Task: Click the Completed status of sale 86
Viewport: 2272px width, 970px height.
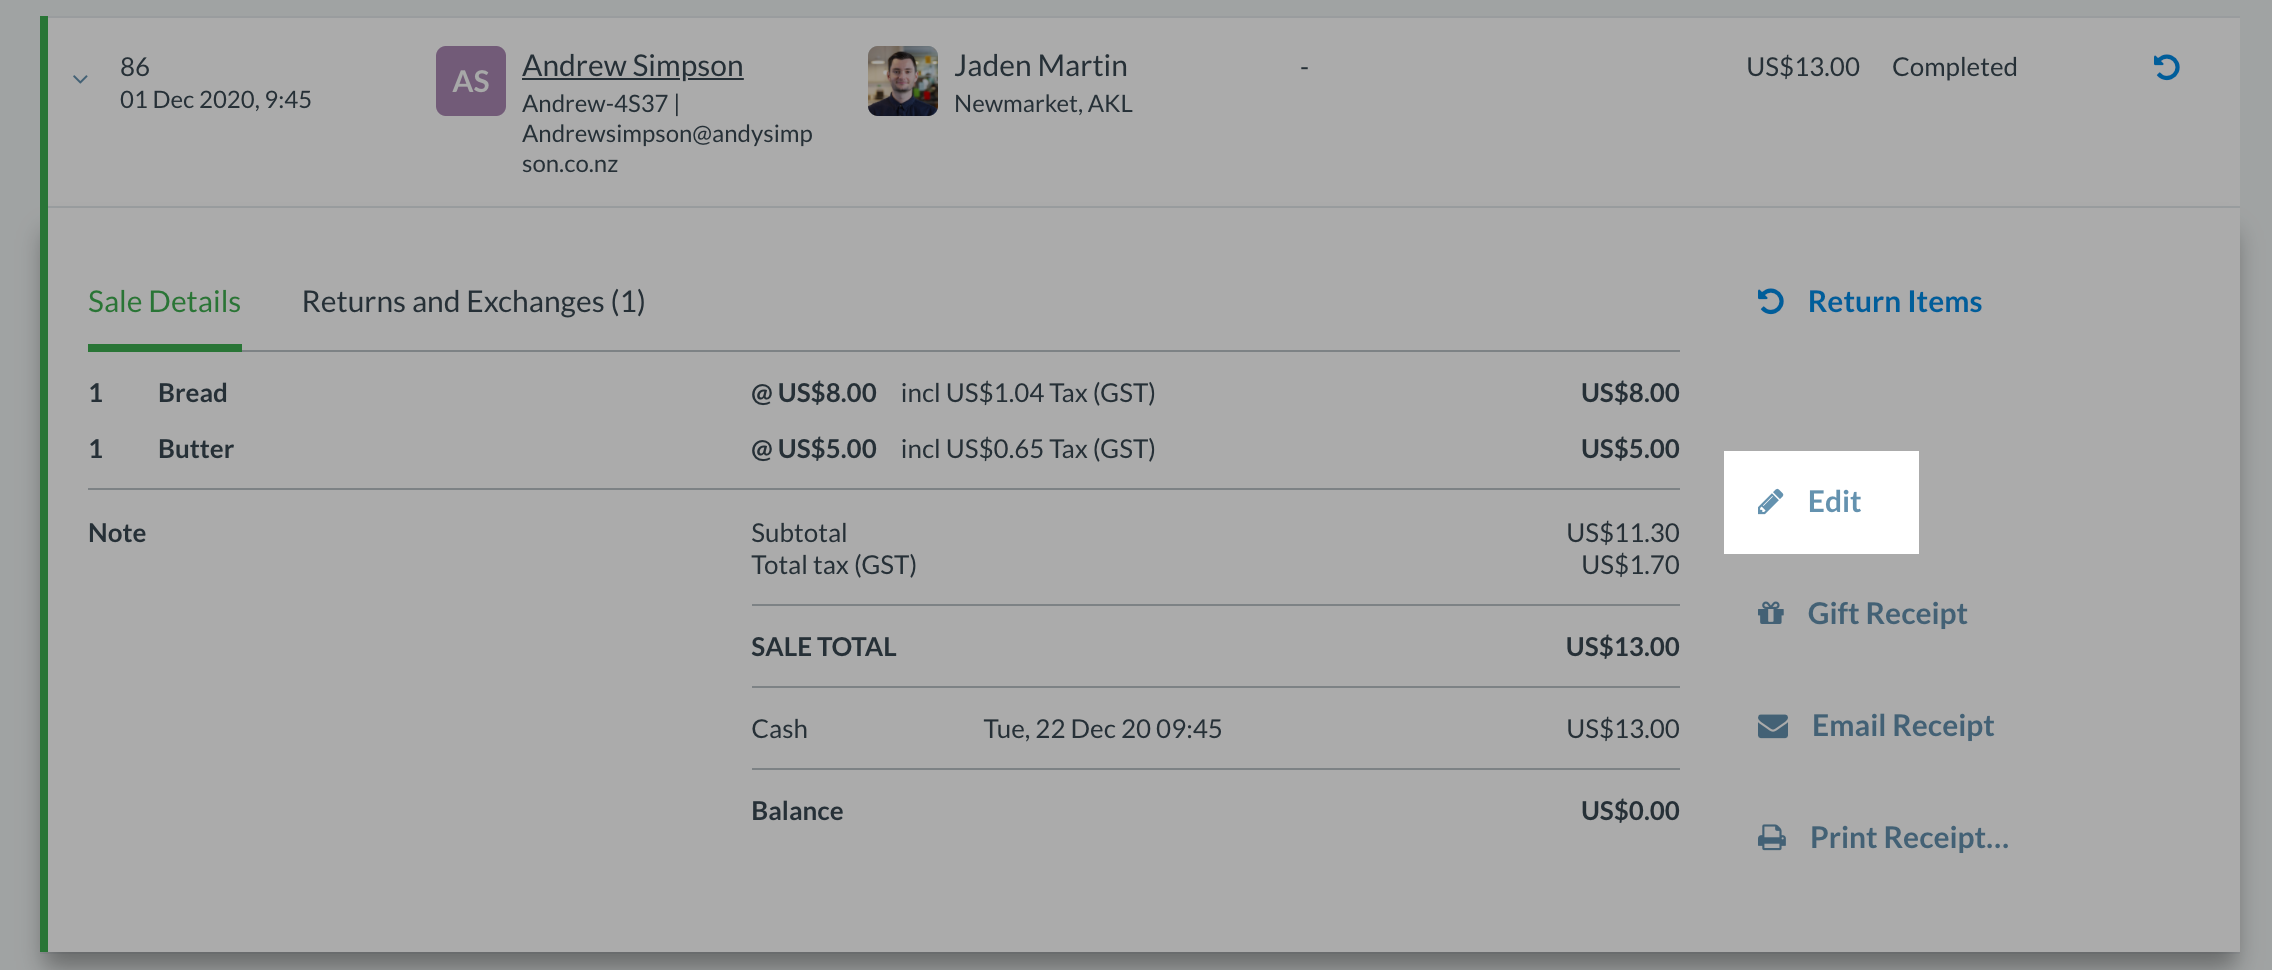Action: (x=1954, y=67)
